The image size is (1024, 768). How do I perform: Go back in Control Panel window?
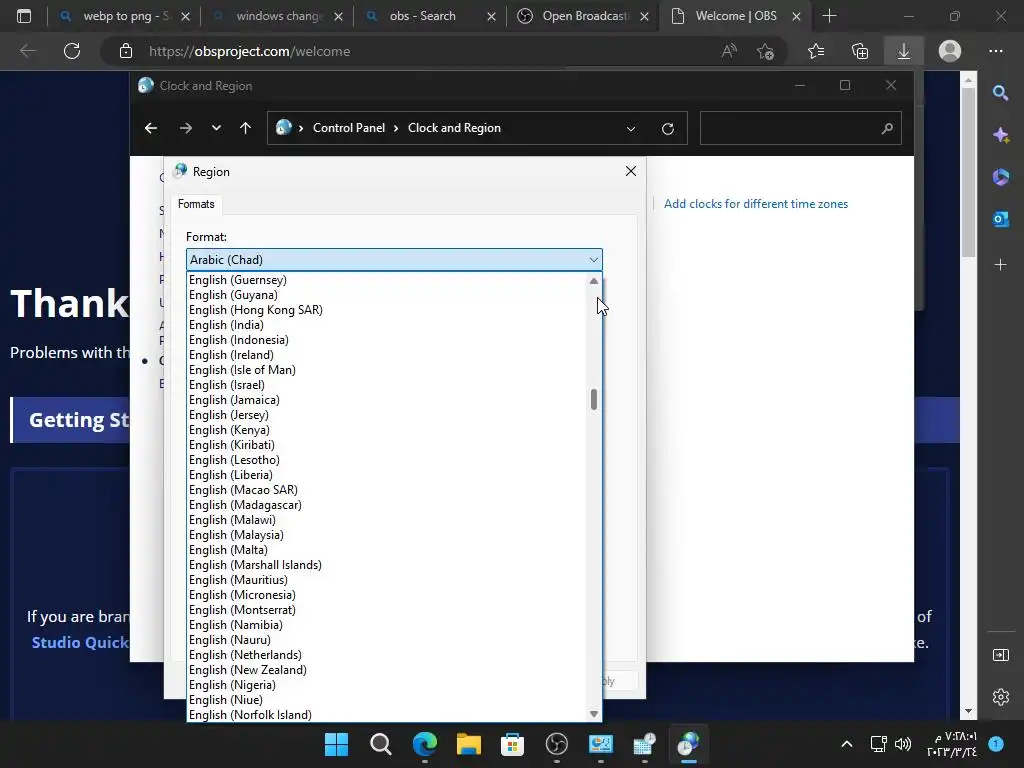pos(151,128)
